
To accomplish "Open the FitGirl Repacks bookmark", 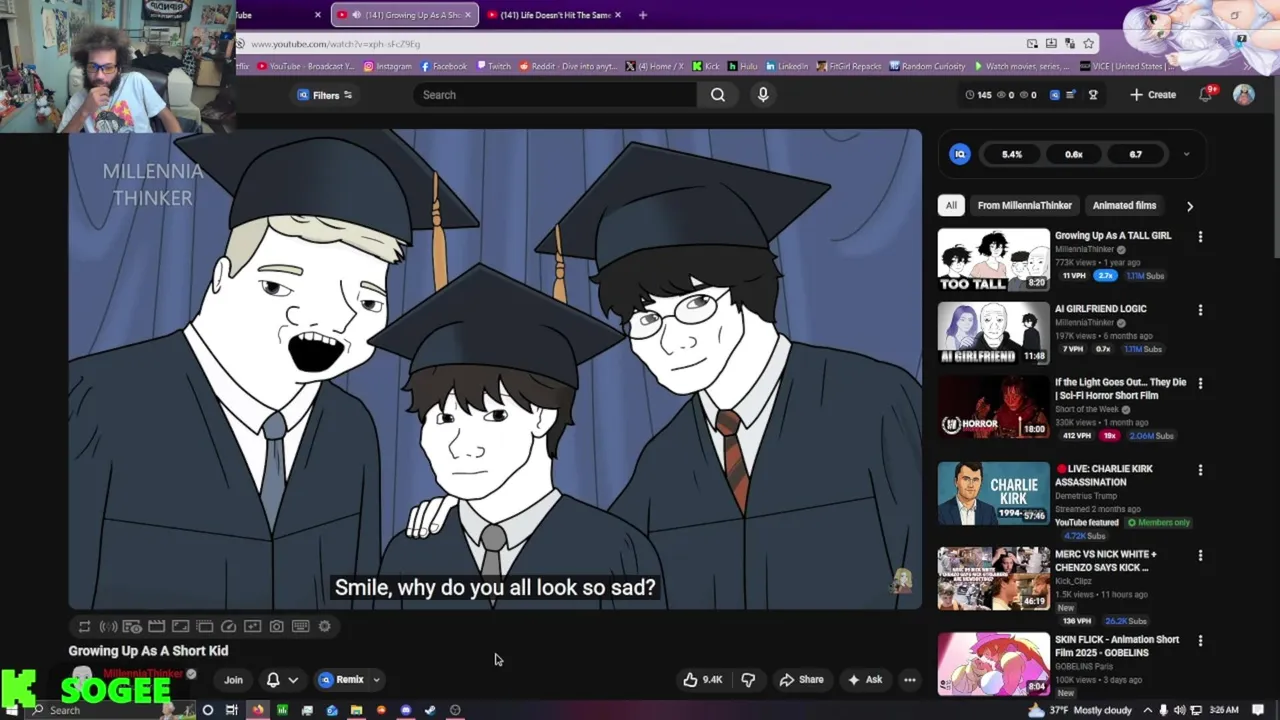I will (849, 66).
